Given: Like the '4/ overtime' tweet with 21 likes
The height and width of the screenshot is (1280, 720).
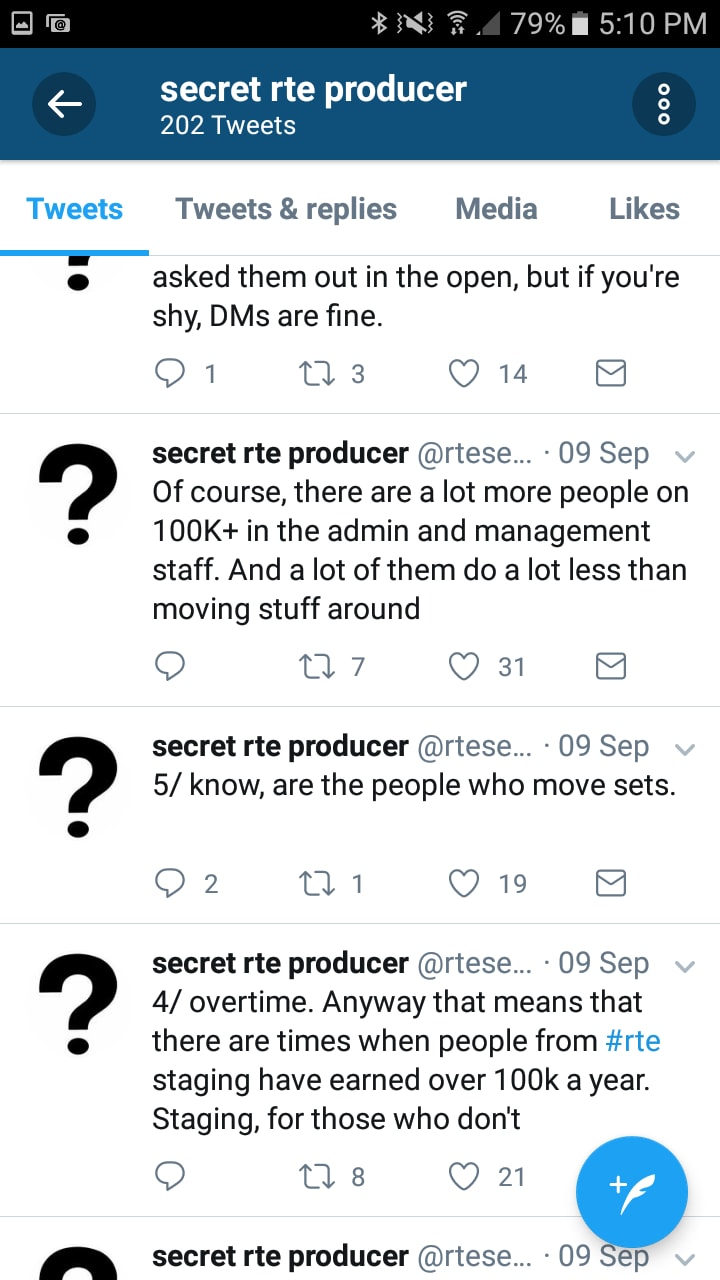Looking at the screenshot, I should coord(464,1176).
